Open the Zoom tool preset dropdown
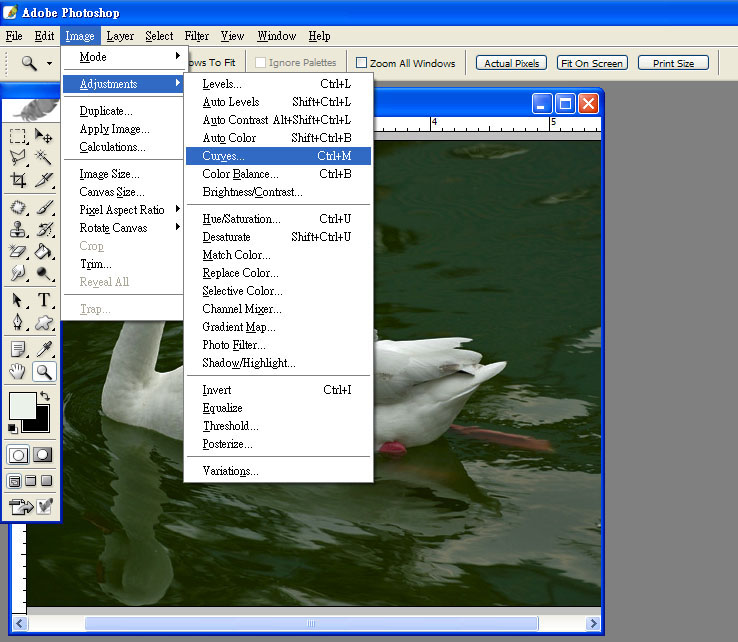Screen dimensions: 738x642 (x=49, y=63)
